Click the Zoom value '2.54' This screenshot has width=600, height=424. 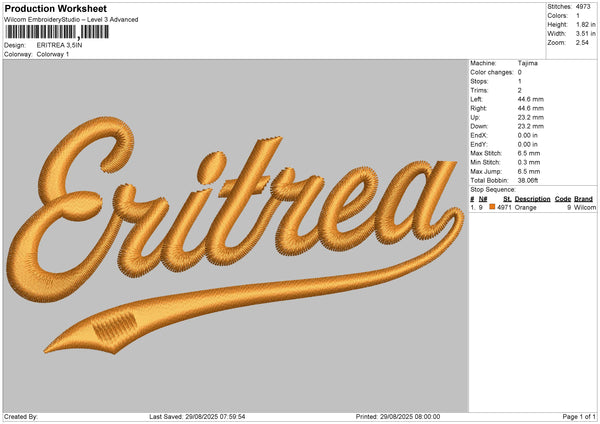(x=582, y=42)
